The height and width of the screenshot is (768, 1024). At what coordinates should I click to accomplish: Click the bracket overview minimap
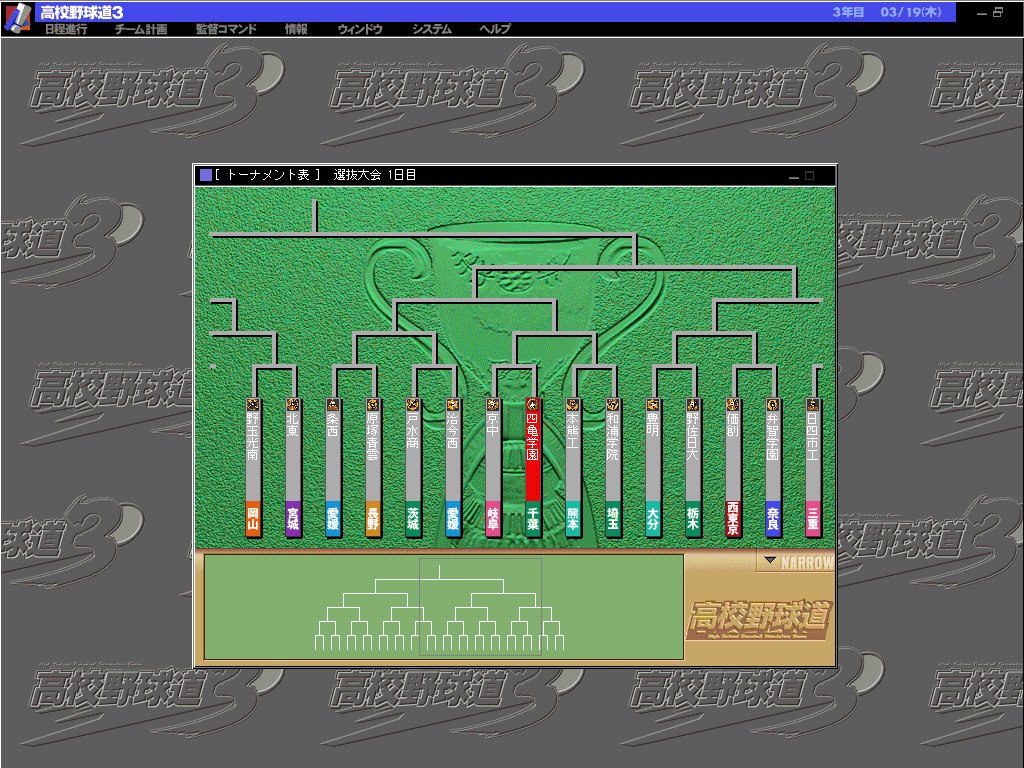(444, 607)
